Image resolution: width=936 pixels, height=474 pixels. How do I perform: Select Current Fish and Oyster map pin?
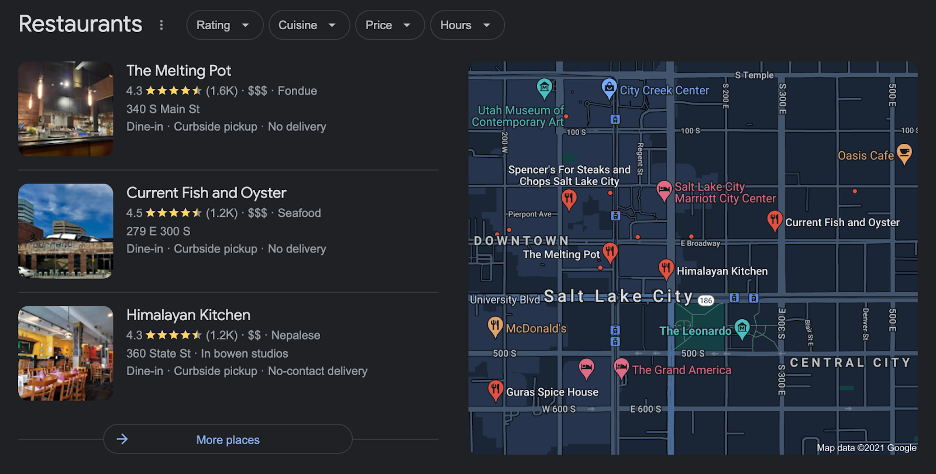pyautogui.click(x=774, y=221)
